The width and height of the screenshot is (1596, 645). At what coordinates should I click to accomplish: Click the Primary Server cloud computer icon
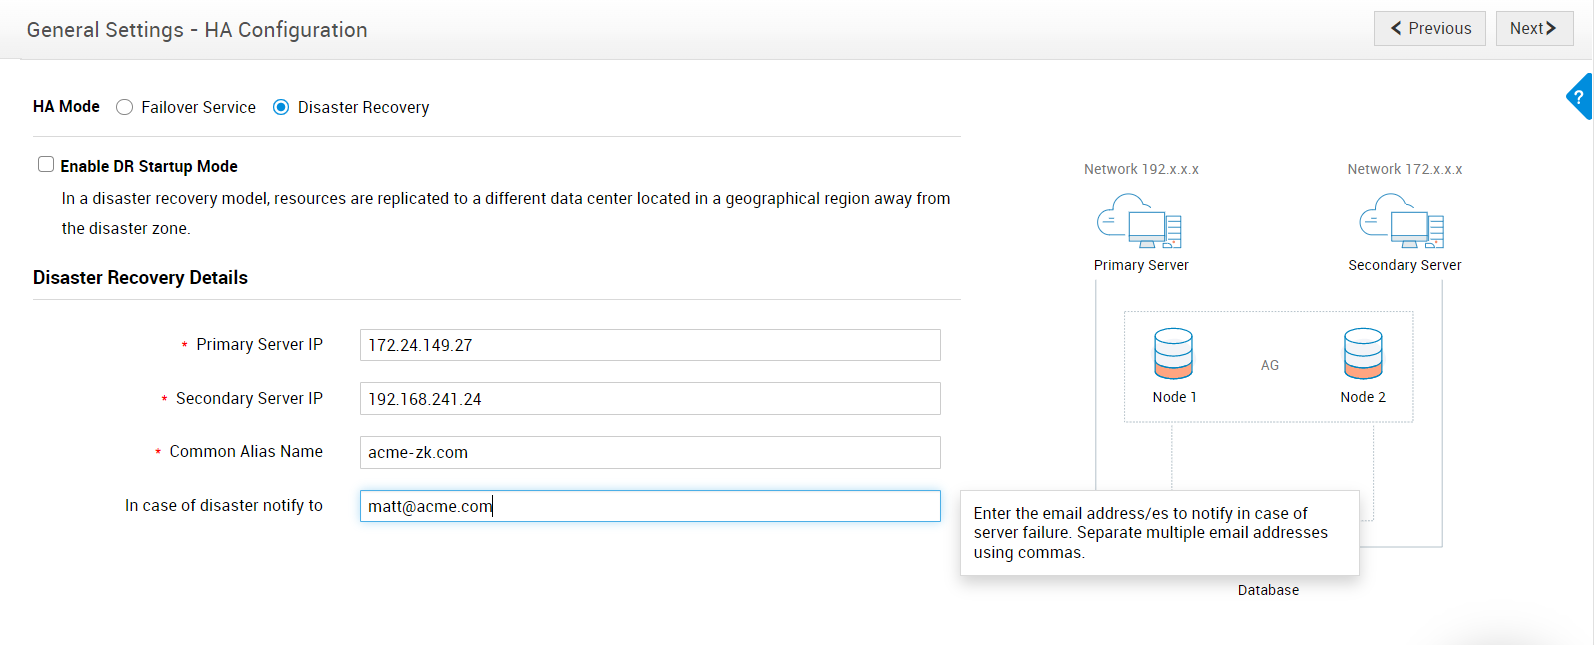pos(1139,221)
